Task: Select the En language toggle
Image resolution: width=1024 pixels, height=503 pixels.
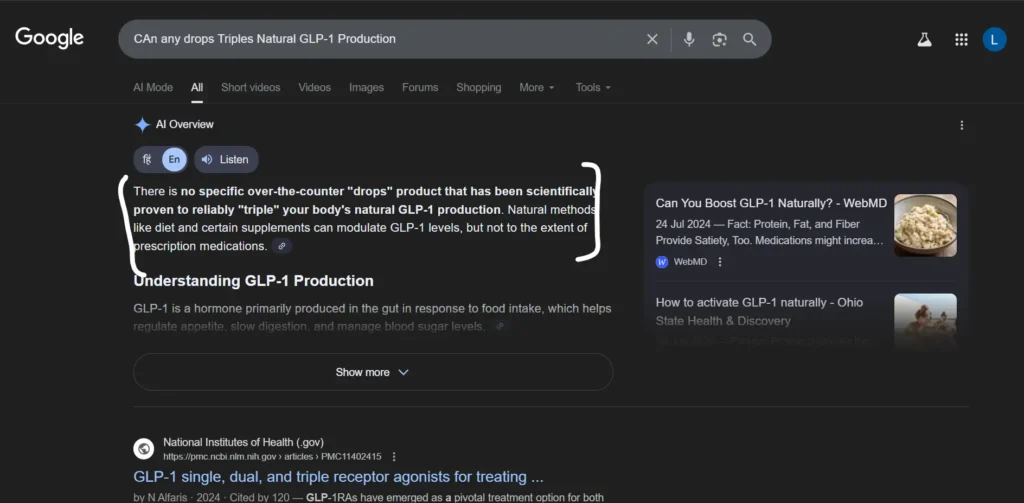Action: coord(174,159)
